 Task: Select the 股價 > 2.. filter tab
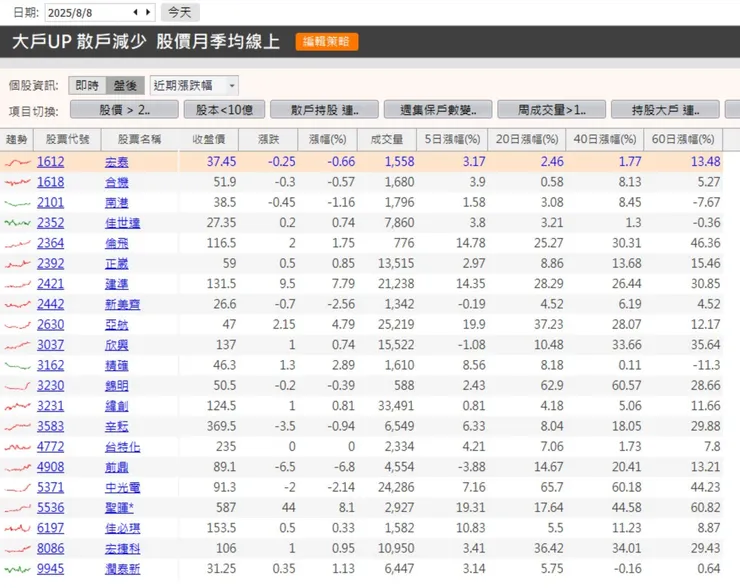[x=124, y=110]
